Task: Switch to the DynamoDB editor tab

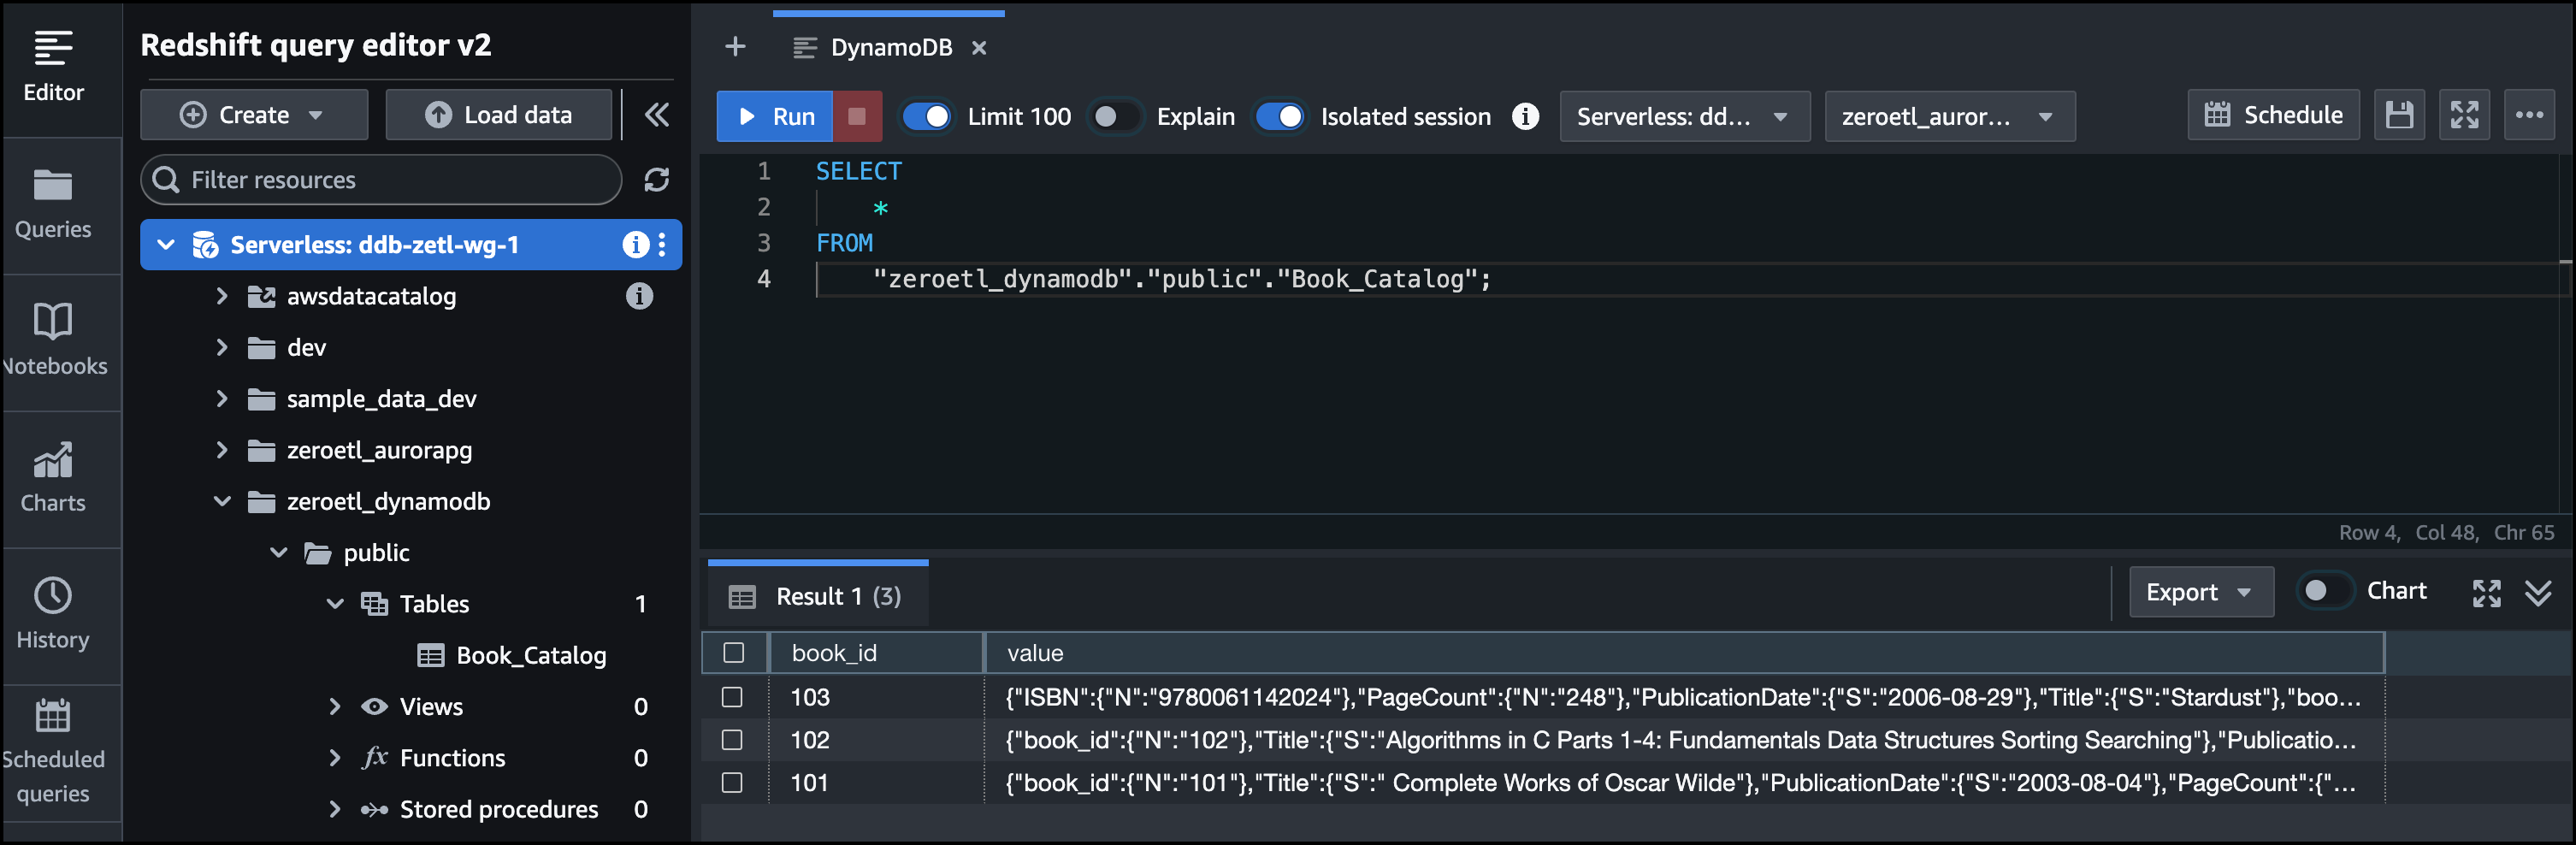Action: pyautogui.click(x=890, y=47)
